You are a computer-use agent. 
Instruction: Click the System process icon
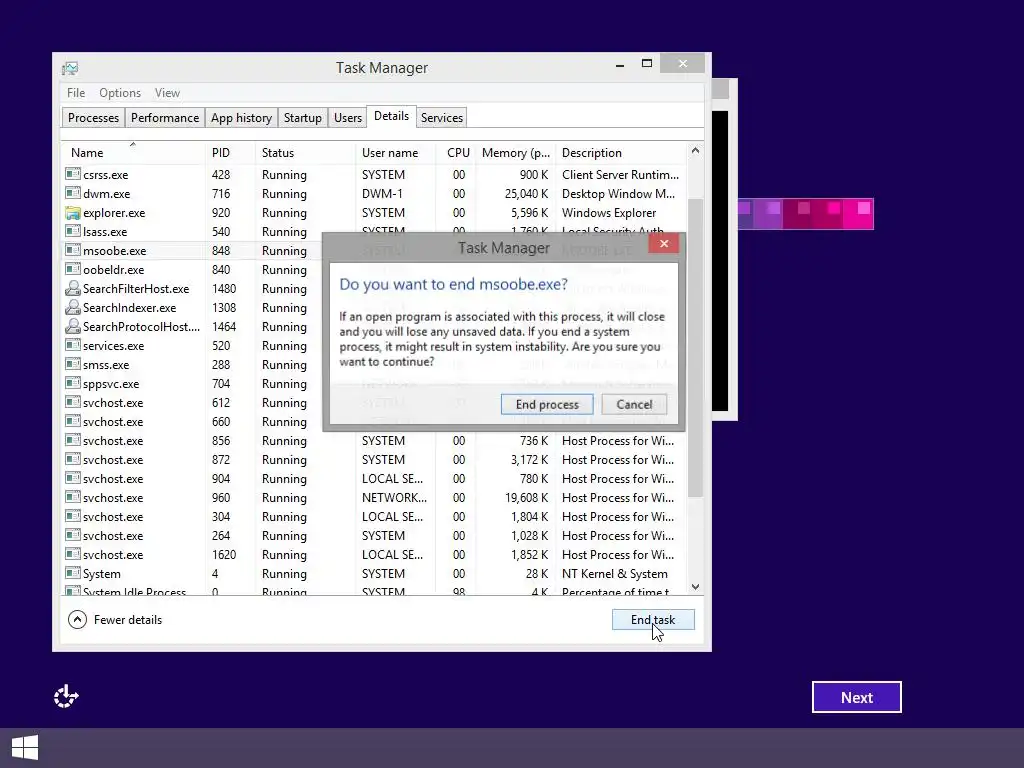[x=72, y=573]
